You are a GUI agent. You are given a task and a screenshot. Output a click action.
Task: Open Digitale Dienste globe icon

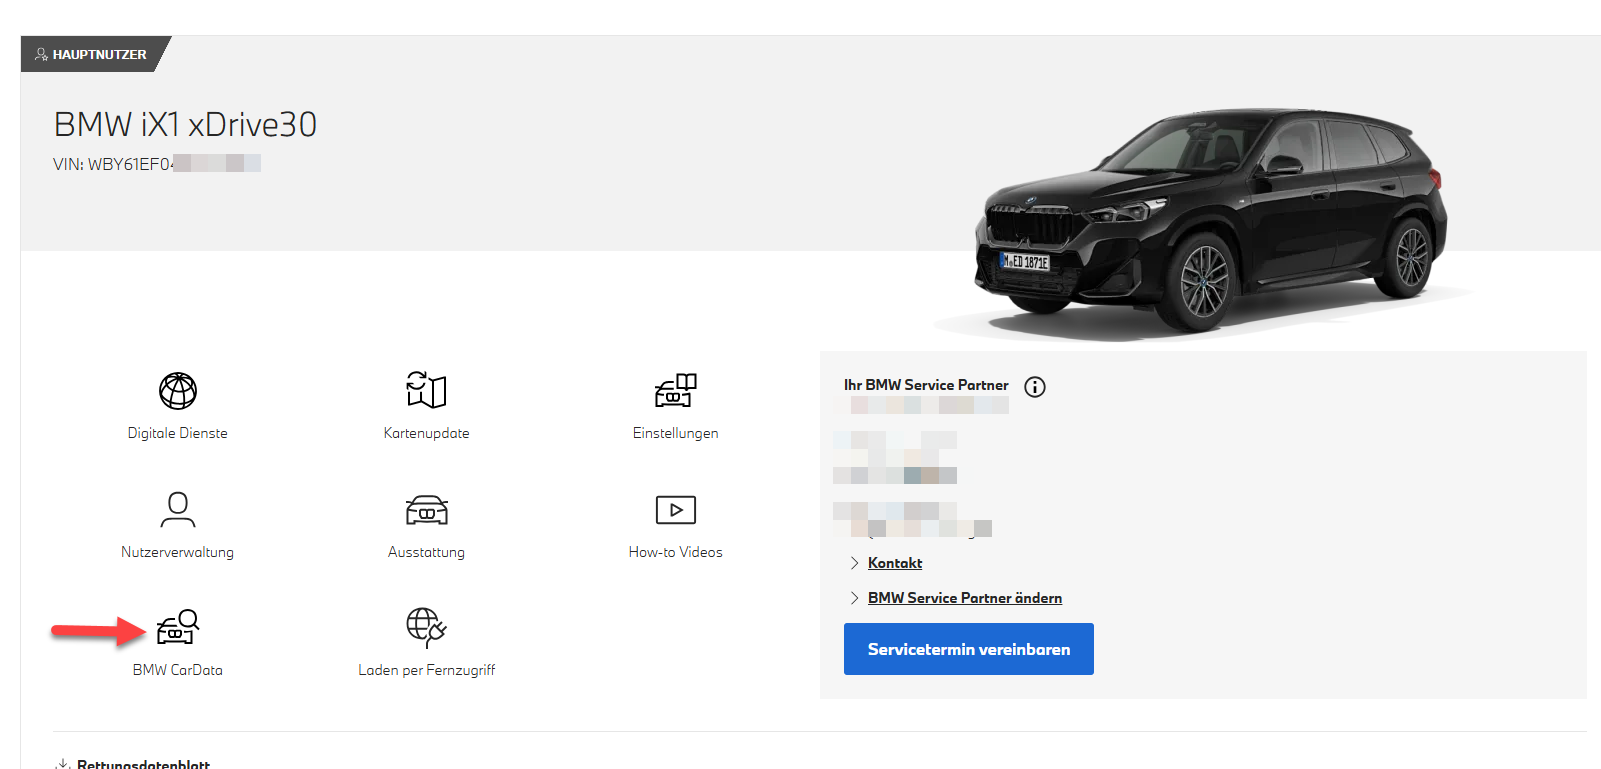coord(178,391)
